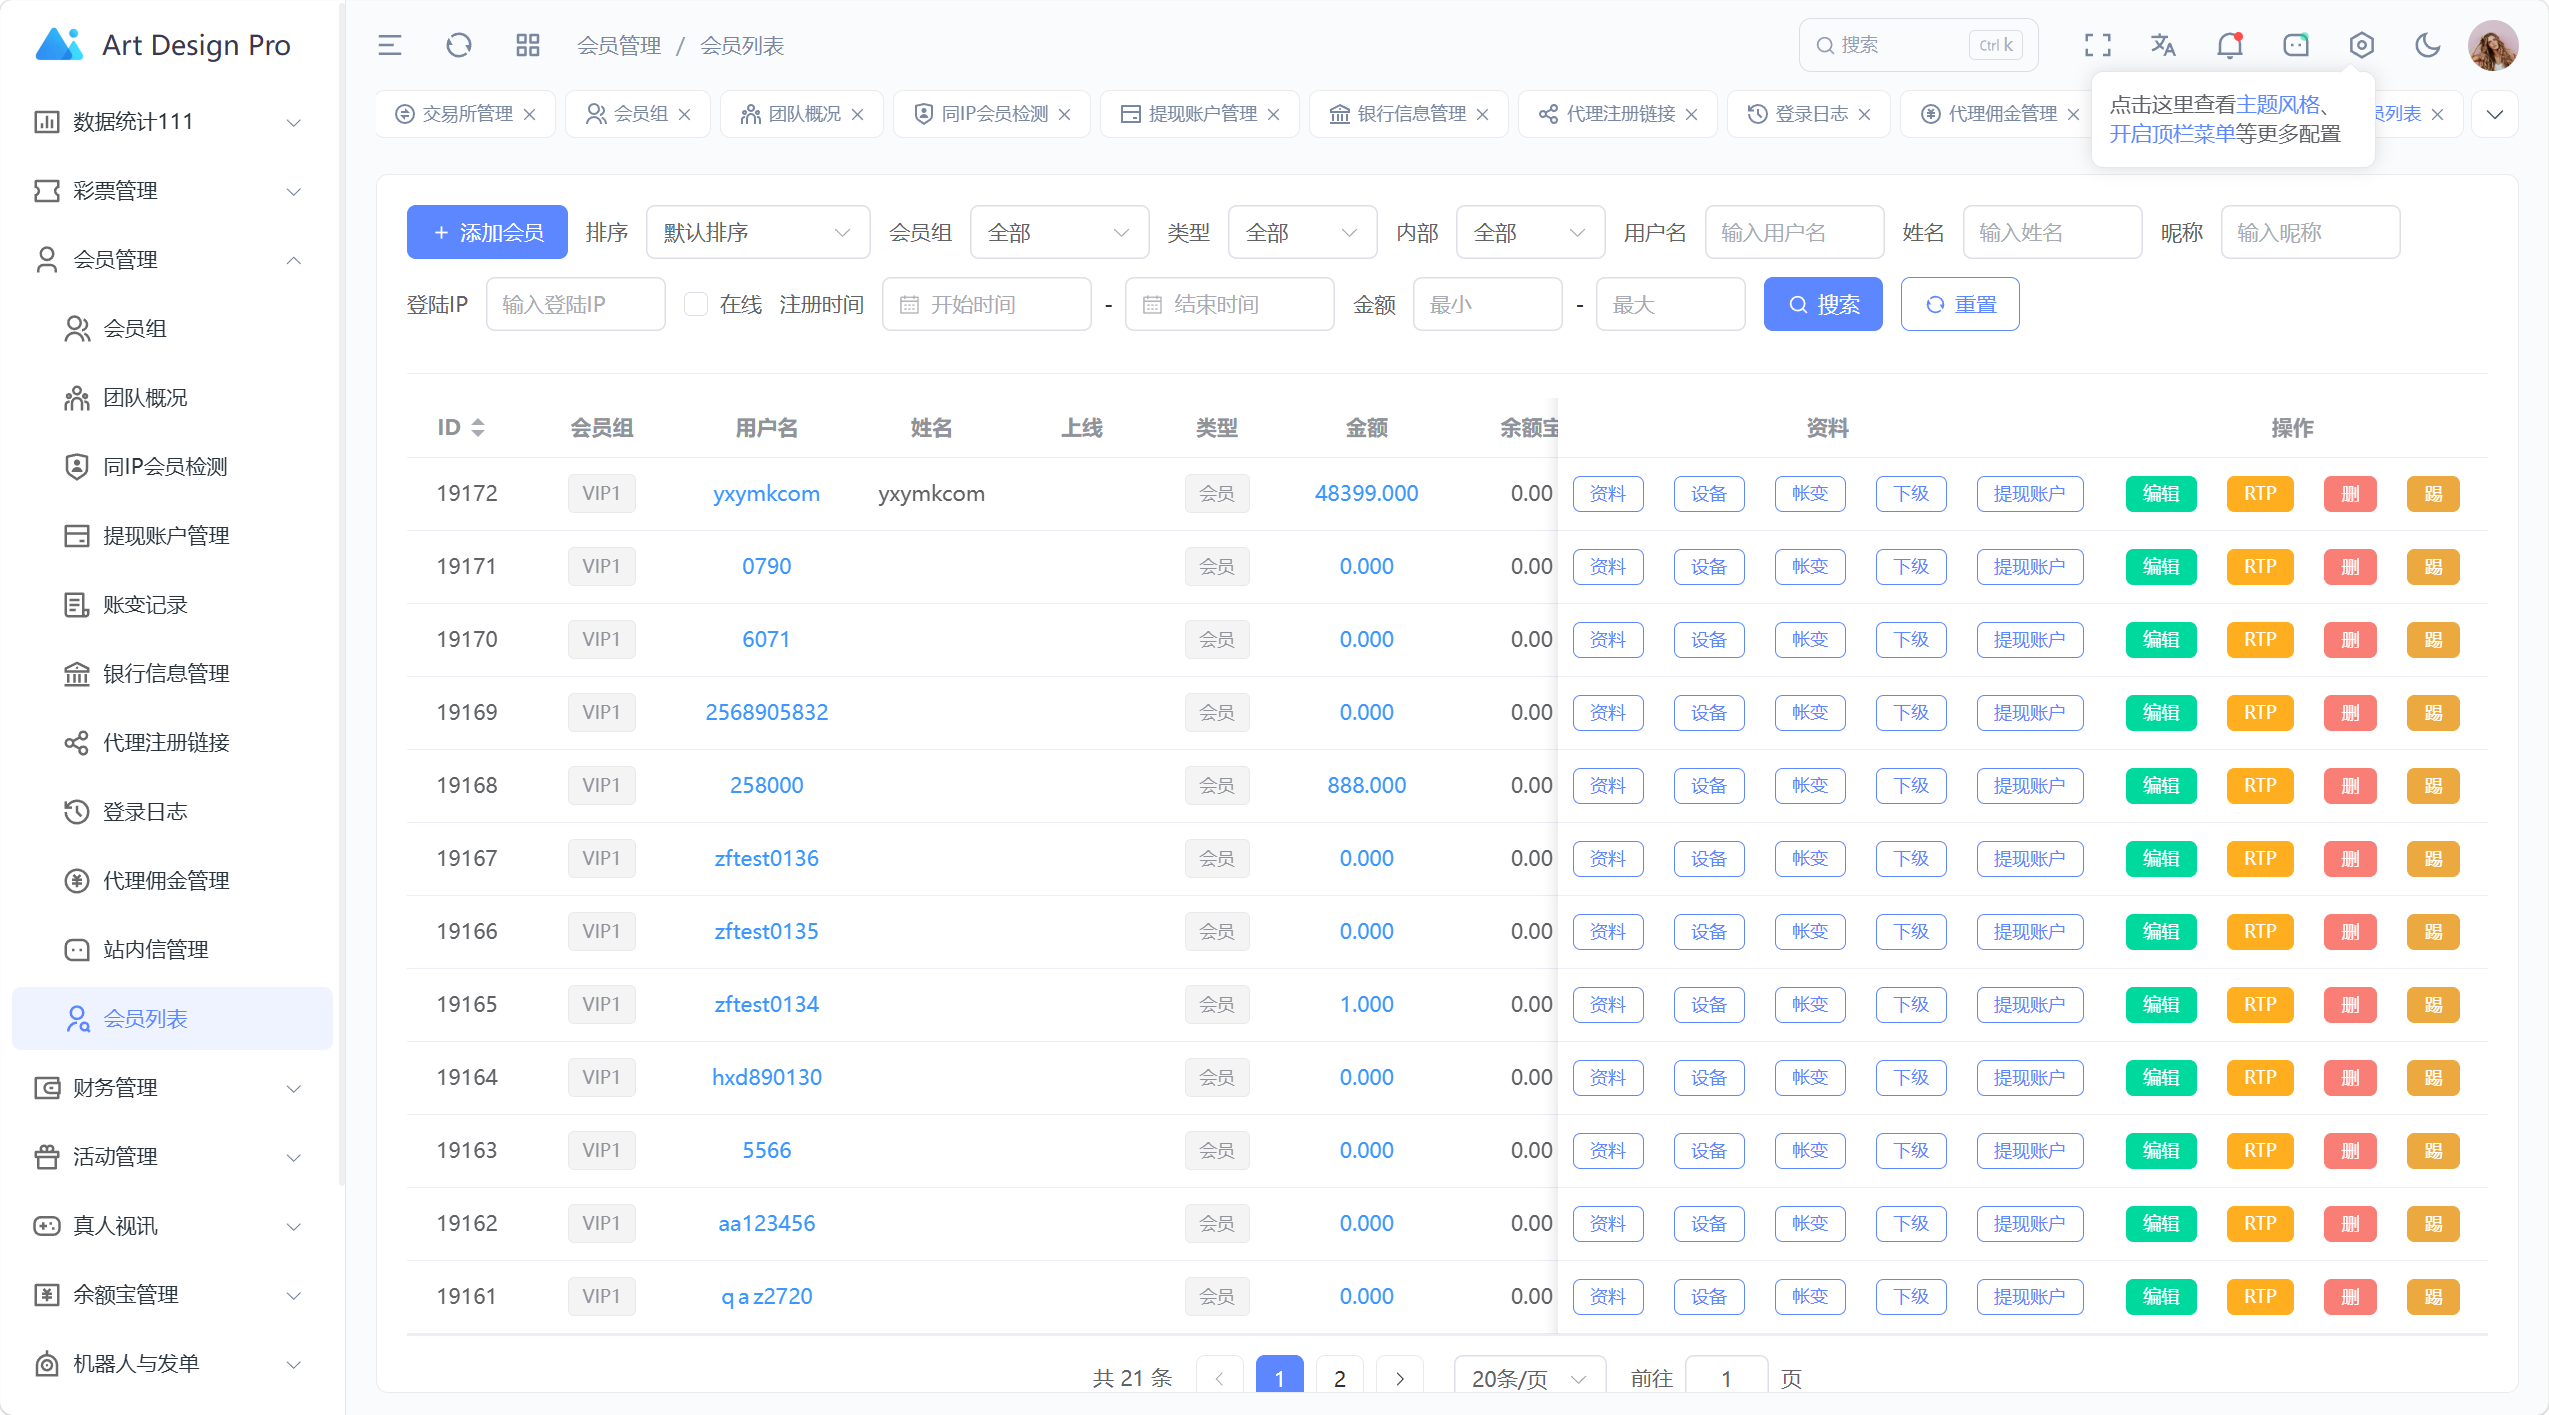Open the tab list overflow chevron
Image resolution: width=2549 pixels, height=1415 pixels.
(2494, 114)
